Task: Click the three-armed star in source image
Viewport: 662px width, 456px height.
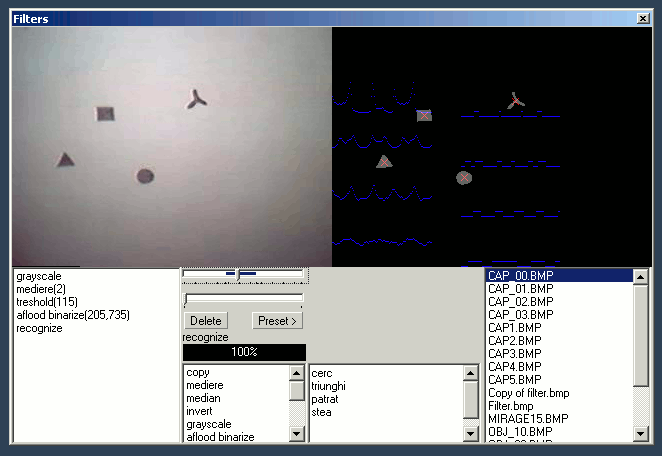Action: pyautogui.click(x=196, y=100)
